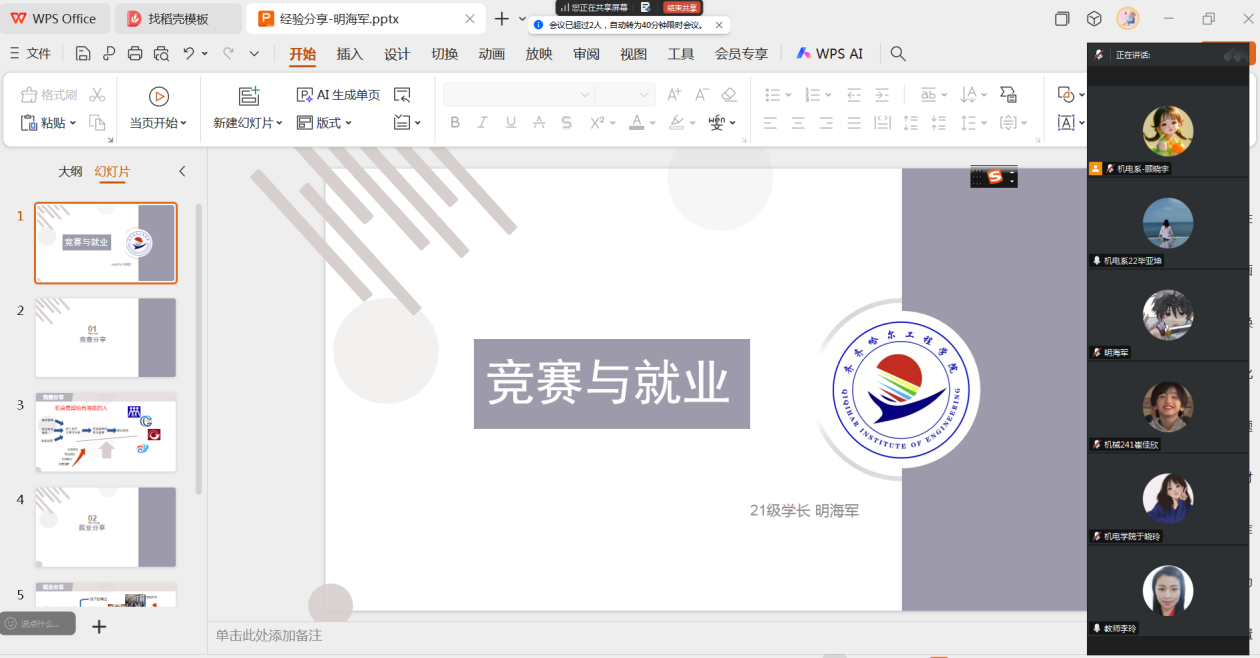Toggle Underline formatting

[x=511, y=123]
